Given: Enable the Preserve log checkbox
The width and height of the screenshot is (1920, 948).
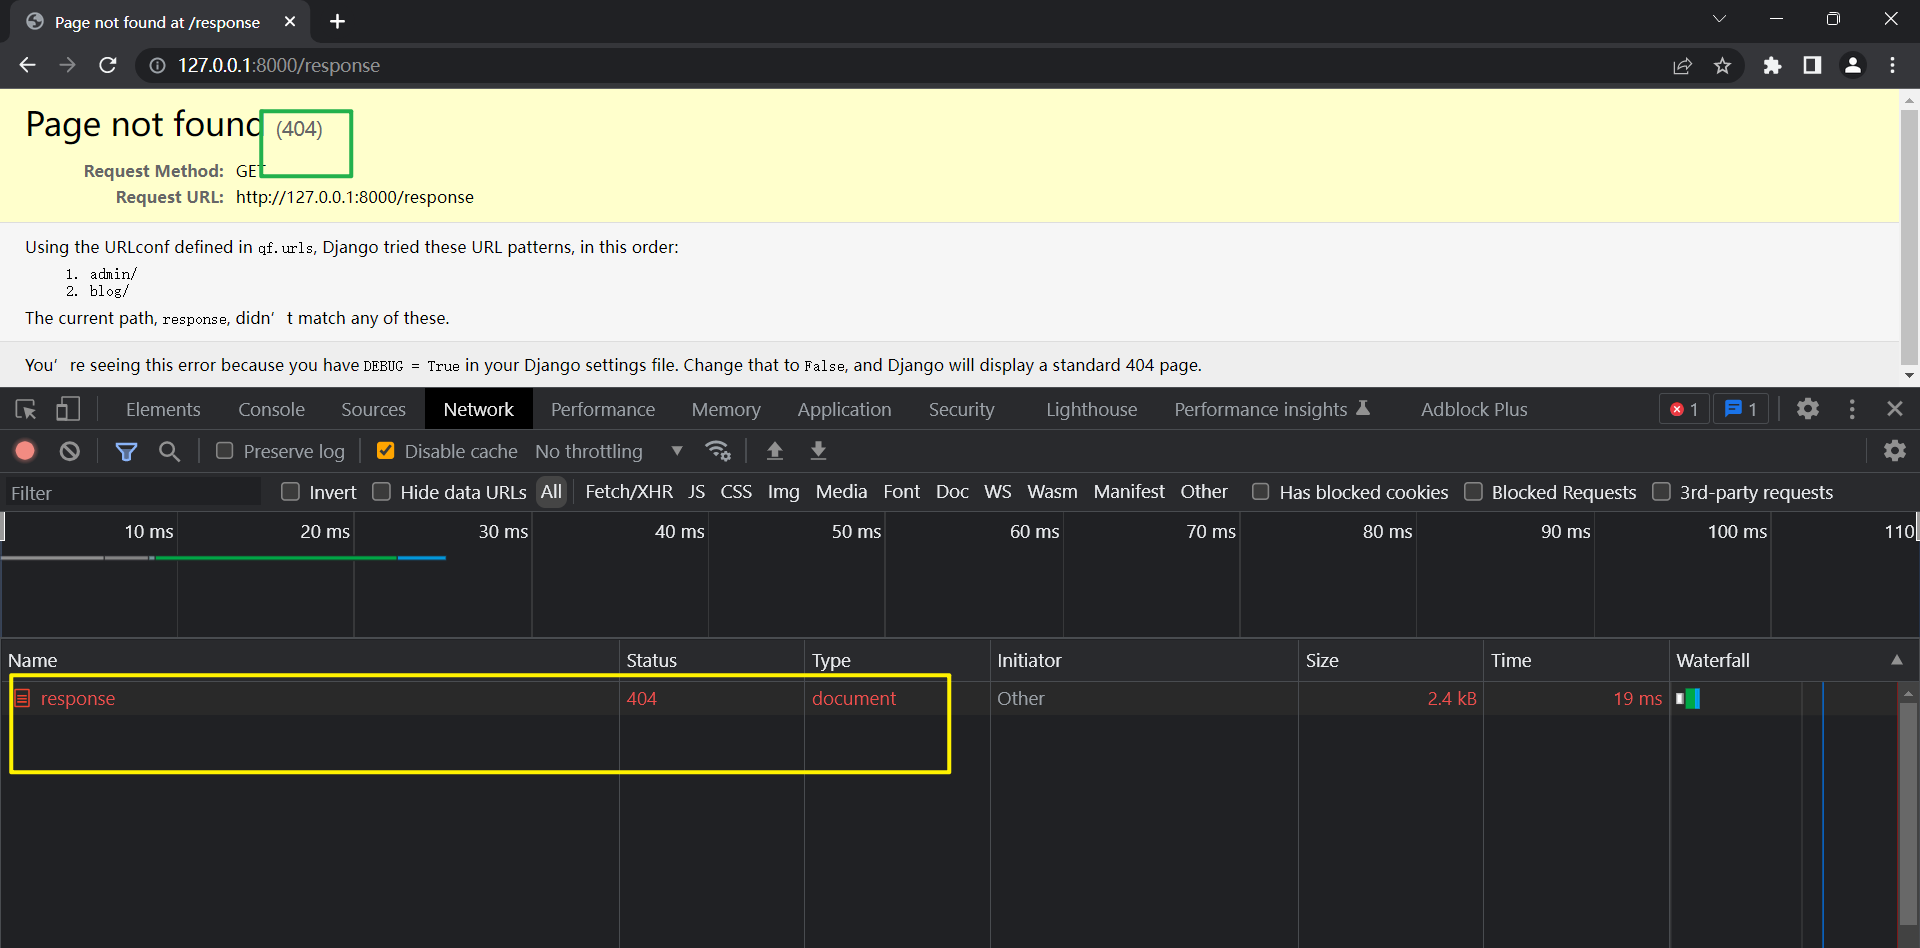Looking at the screenshot, I should point(225,451).
